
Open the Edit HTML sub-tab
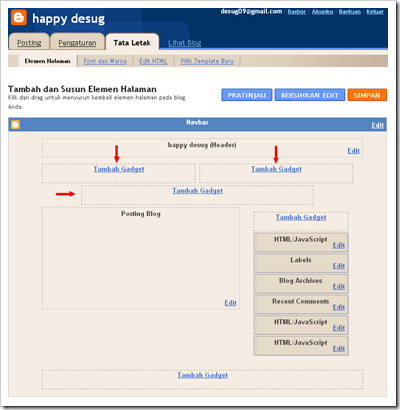[x=153, y=61]
